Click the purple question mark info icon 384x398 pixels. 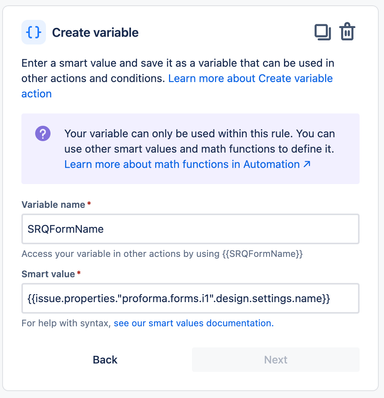click(43, 134)
